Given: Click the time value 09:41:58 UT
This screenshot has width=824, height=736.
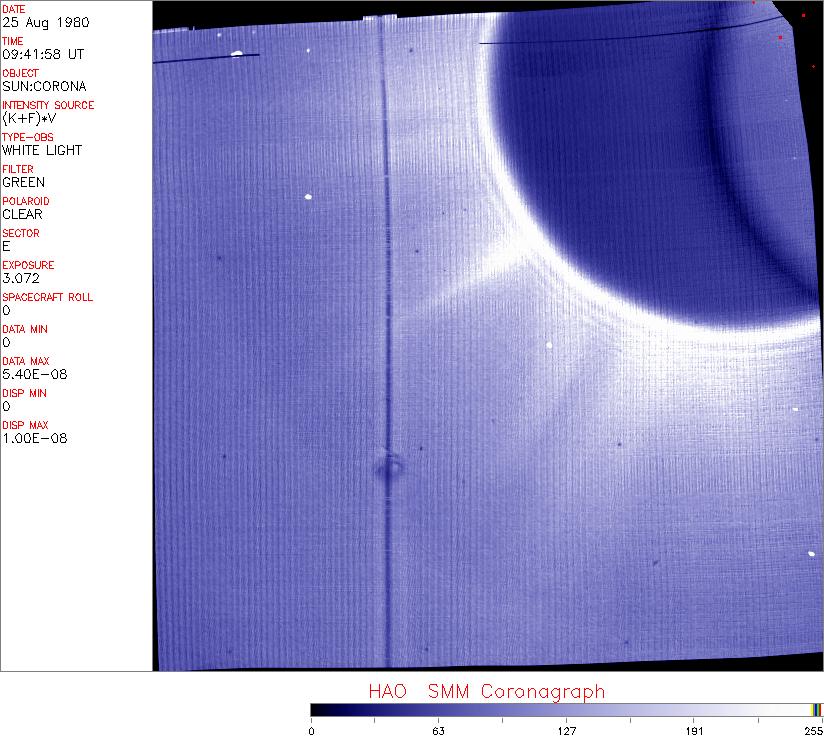Looking at the screenshot, I should click(x=42, y=54).
